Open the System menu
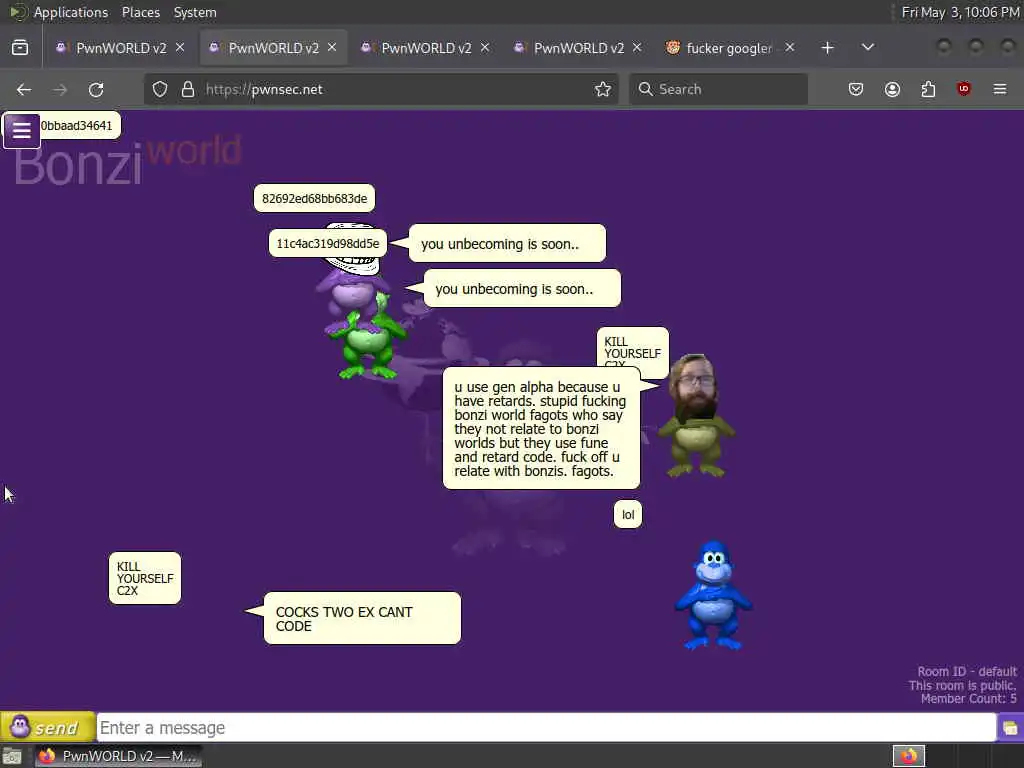The height and width of the screenshot is (768, 1024). 195,12
